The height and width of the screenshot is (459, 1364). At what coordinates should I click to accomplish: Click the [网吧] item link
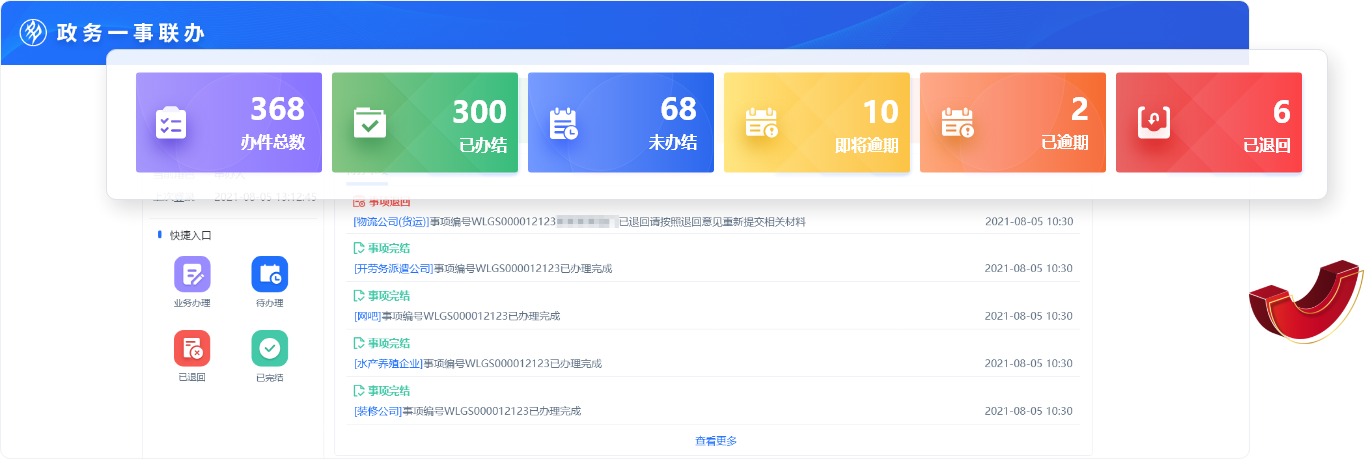(367, 316)
